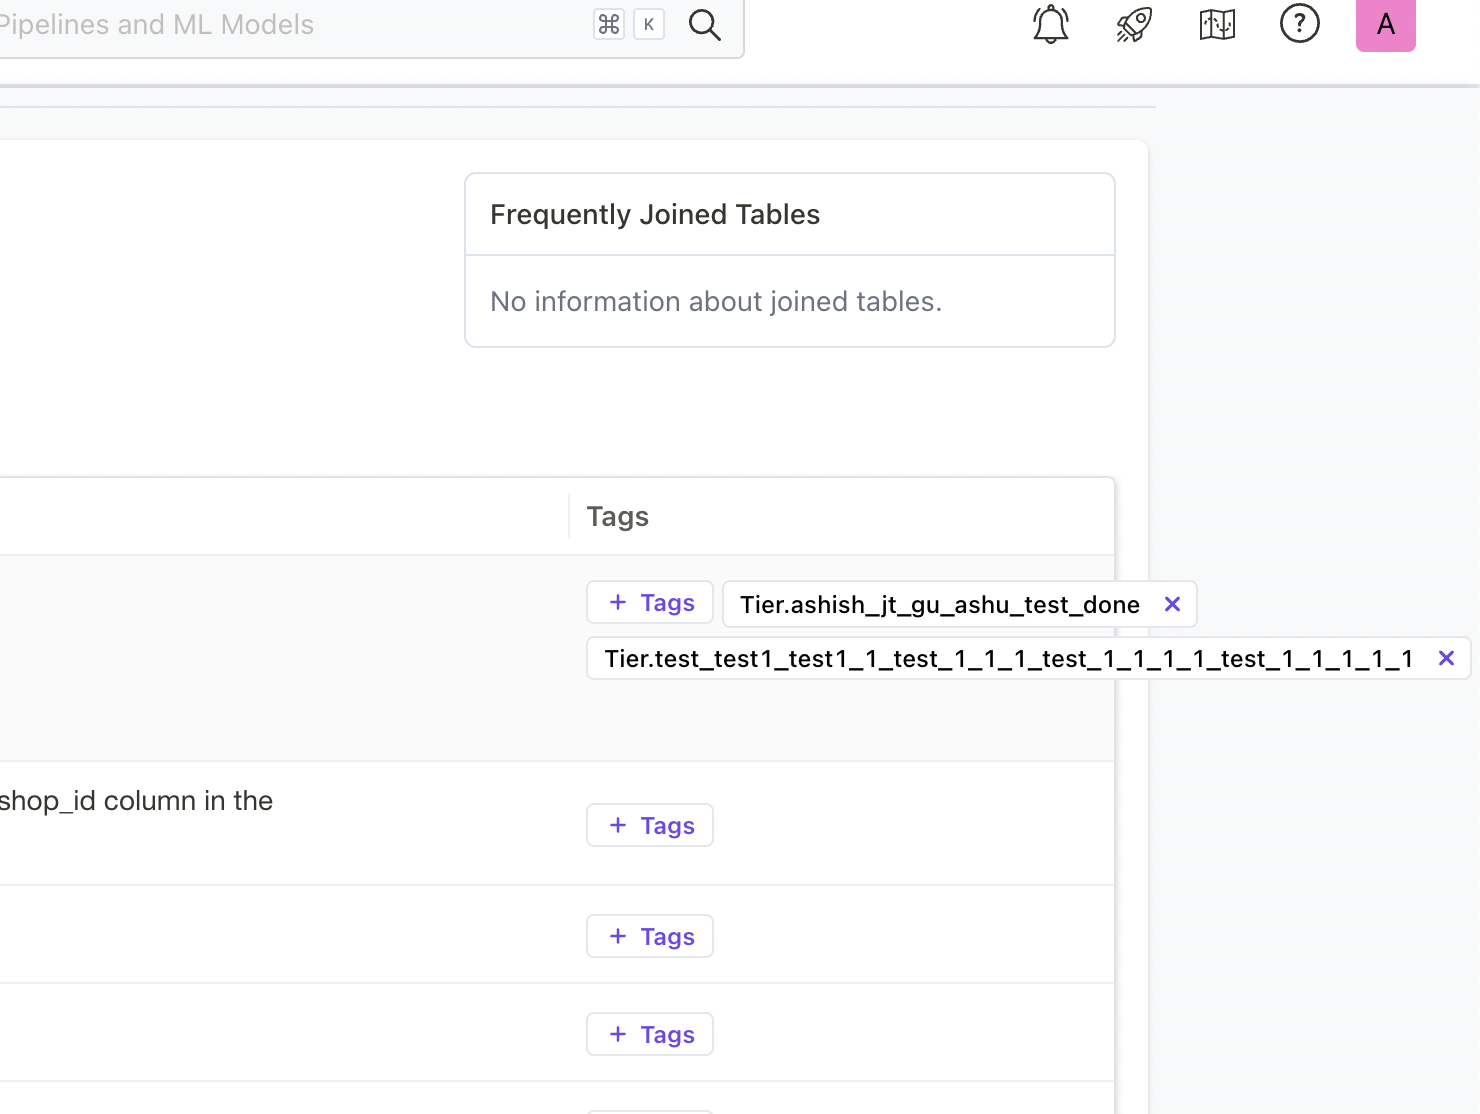
Task: Add tags in the last fully visible row
Action: 650,1034
